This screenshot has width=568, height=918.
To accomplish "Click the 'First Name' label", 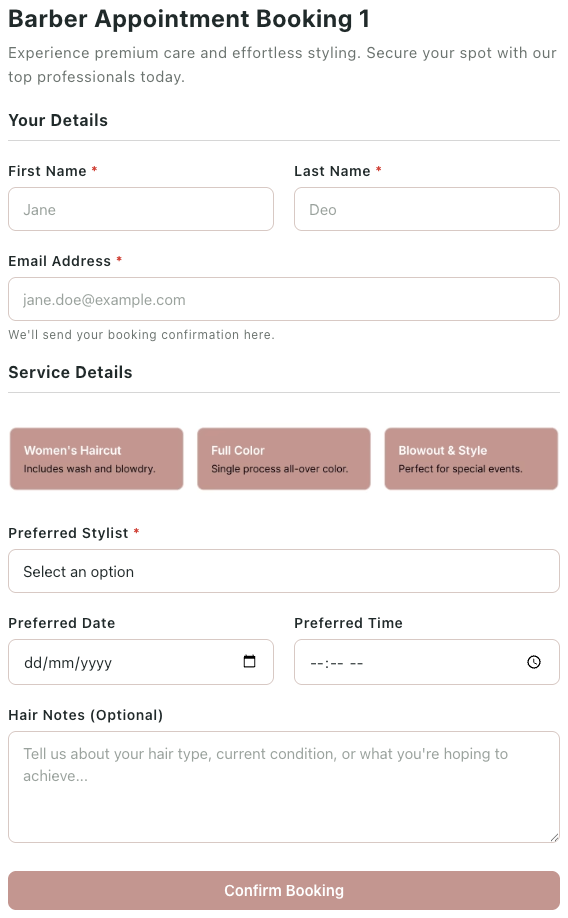I will 47,171.
